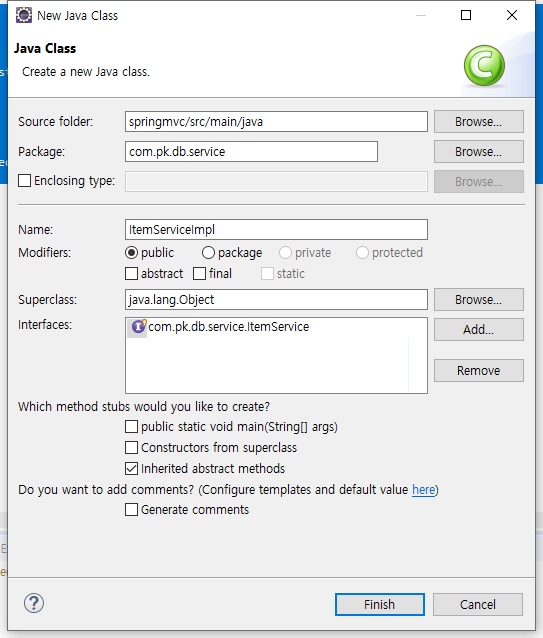Screen dimensions: 543x638
Task: Click the Name field containing ItemServiceImpl
Action: click(x=276, y=229)
